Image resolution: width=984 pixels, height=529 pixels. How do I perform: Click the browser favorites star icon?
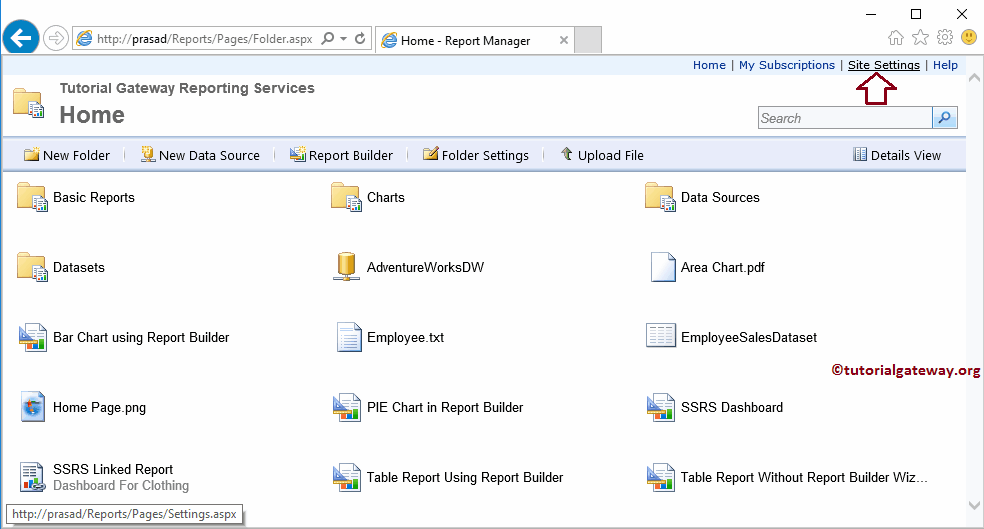coord(921,38)
